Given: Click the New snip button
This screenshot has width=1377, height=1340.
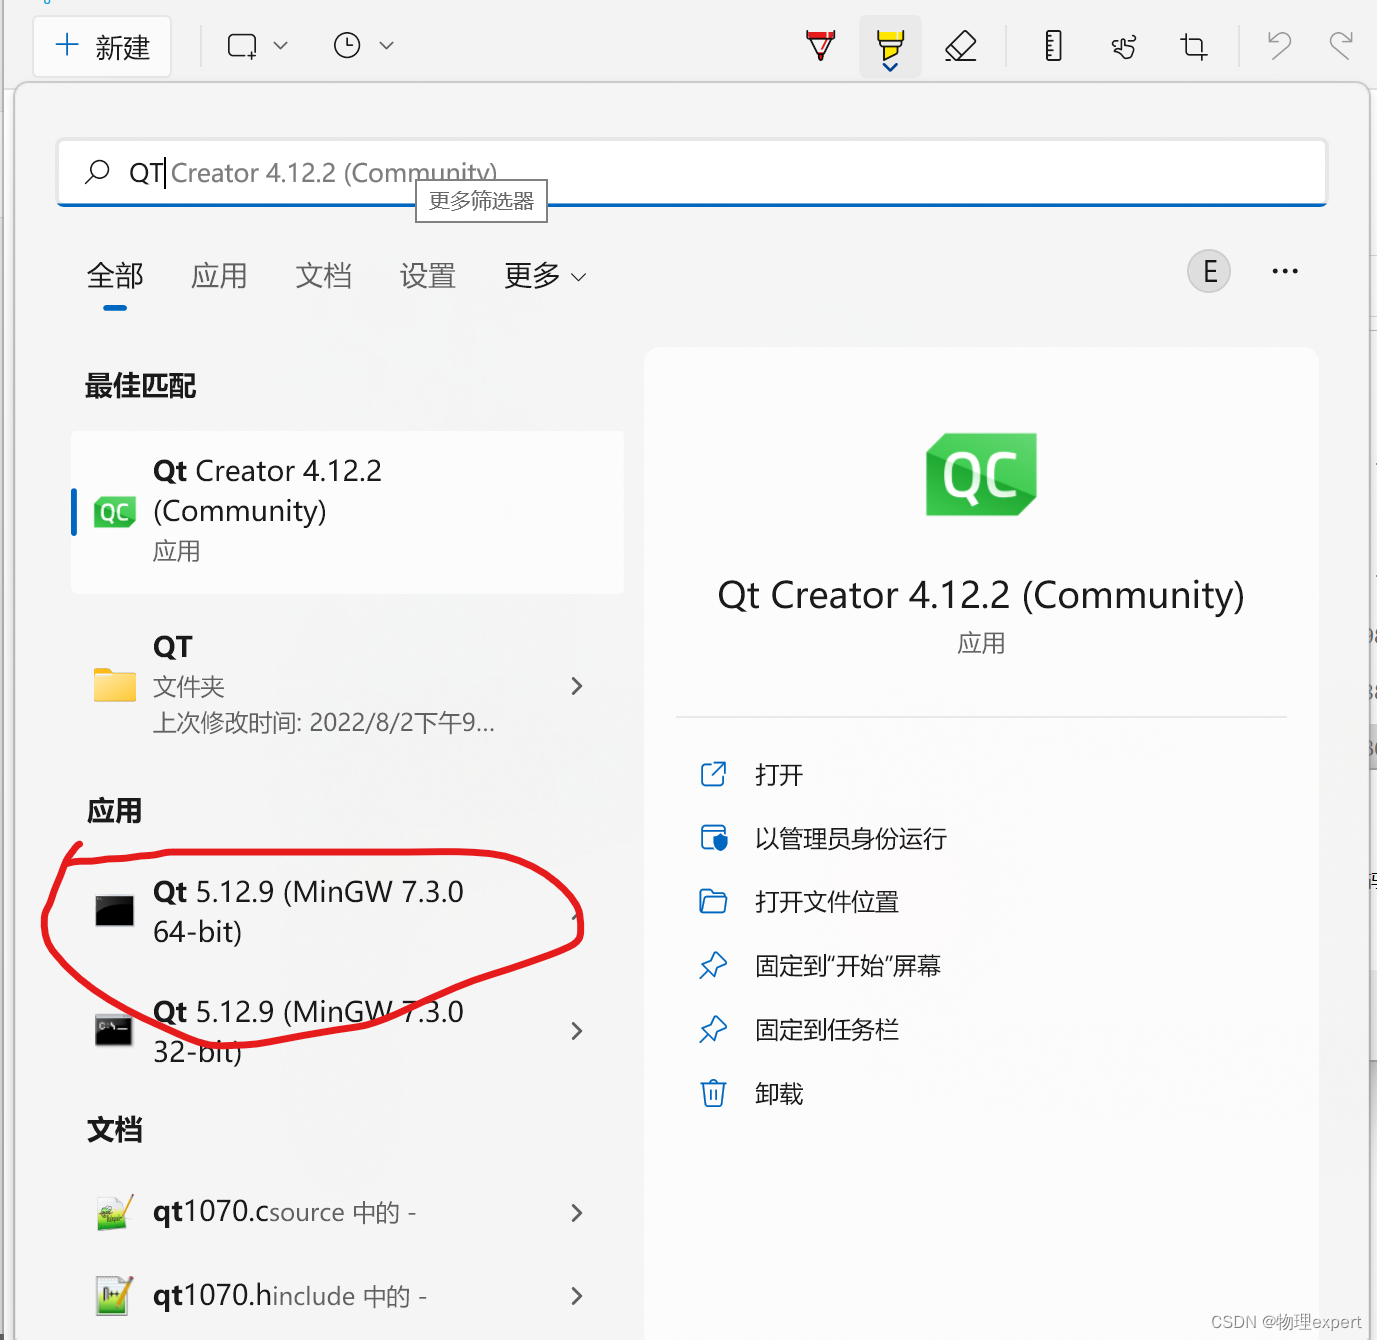Looking at the screenshot, I should 102,46.
